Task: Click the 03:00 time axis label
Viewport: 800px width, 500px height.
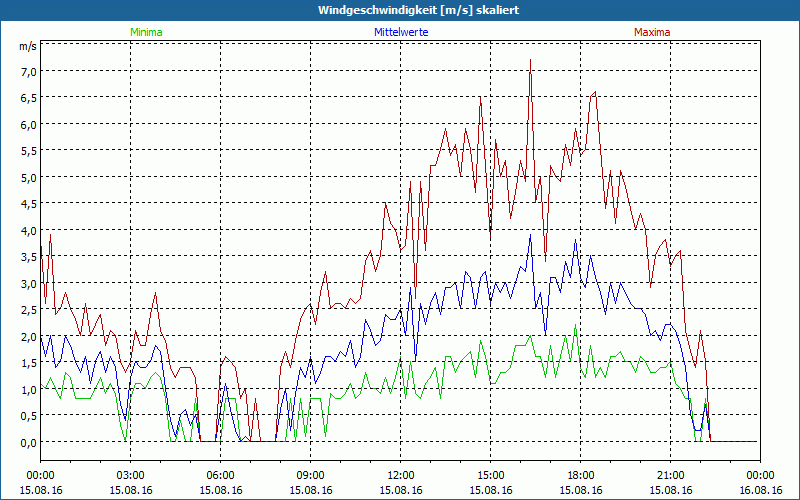Action: (x=131, y=476)
